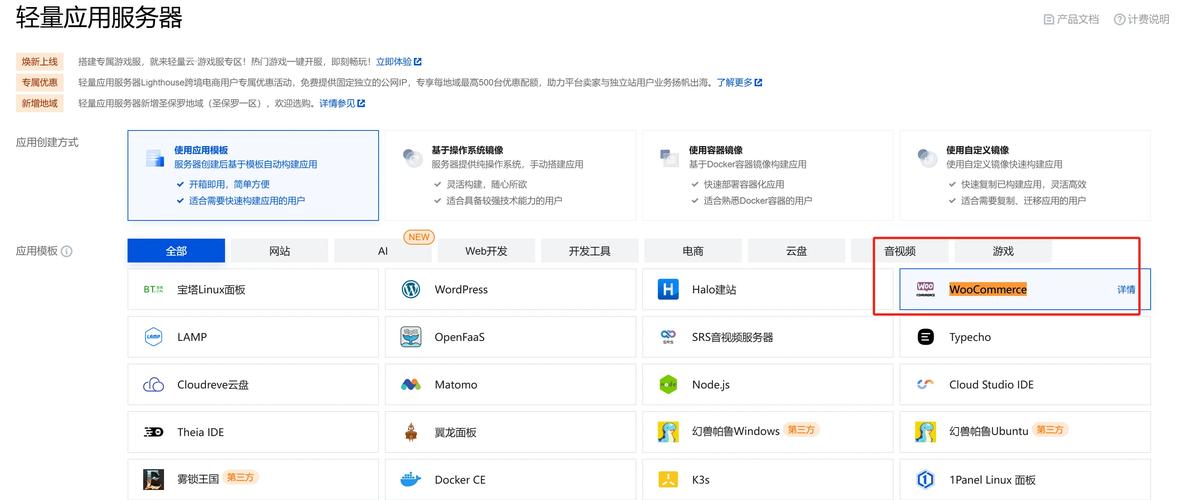Select the Matomo logo icon

(411, 385)
